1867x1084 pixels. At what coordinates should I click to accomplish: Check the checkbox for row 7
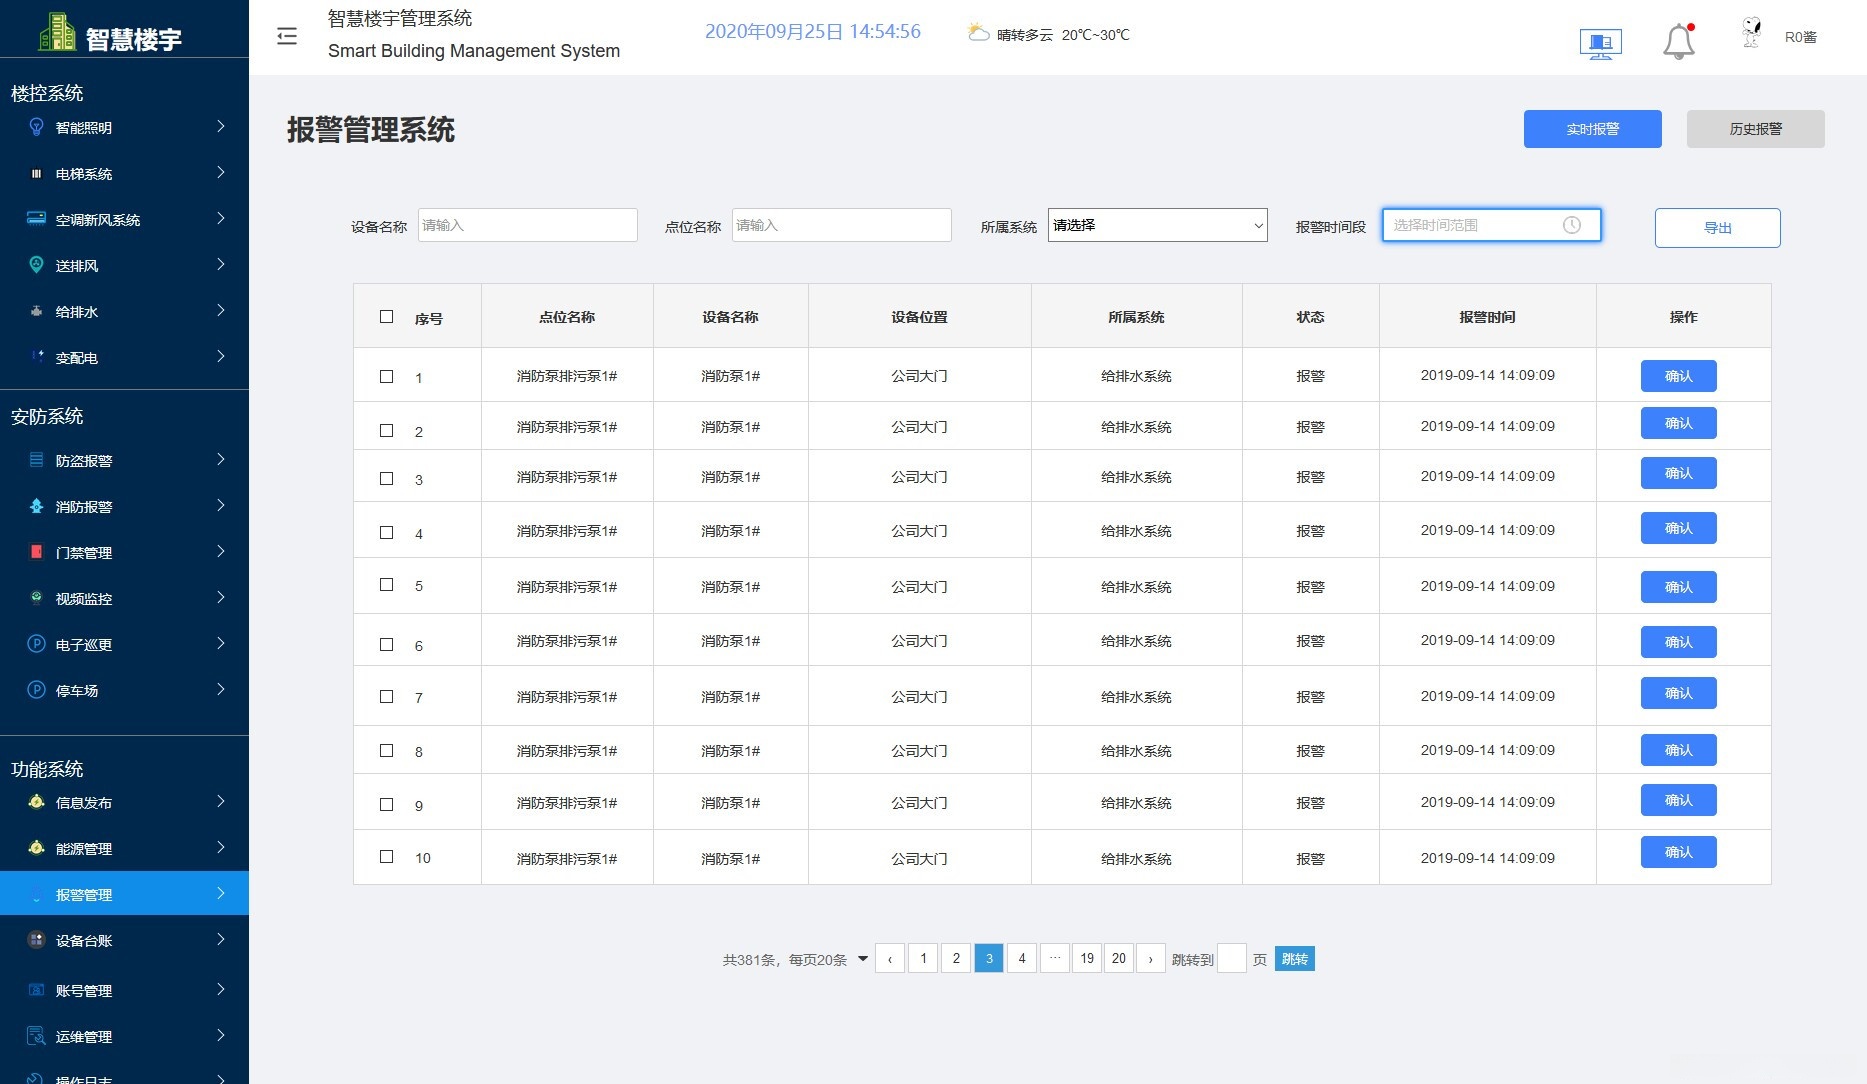(387, 697)
